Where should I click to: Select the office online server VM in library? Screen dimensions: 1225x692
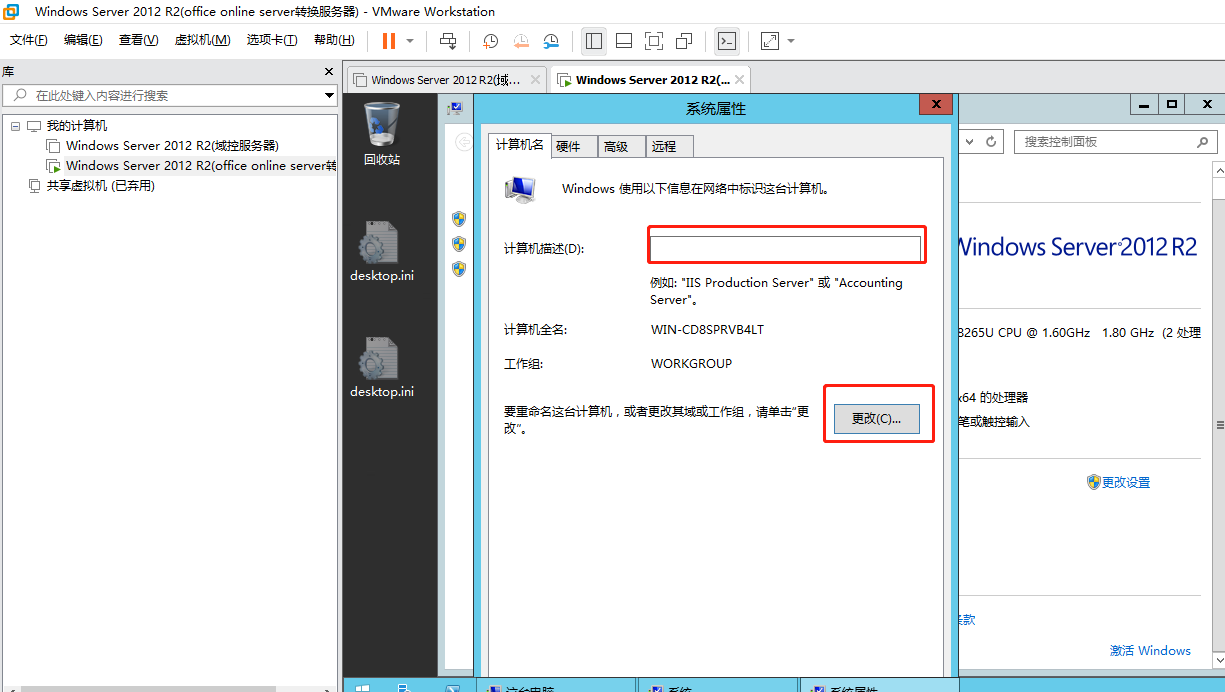coord(201,166)
